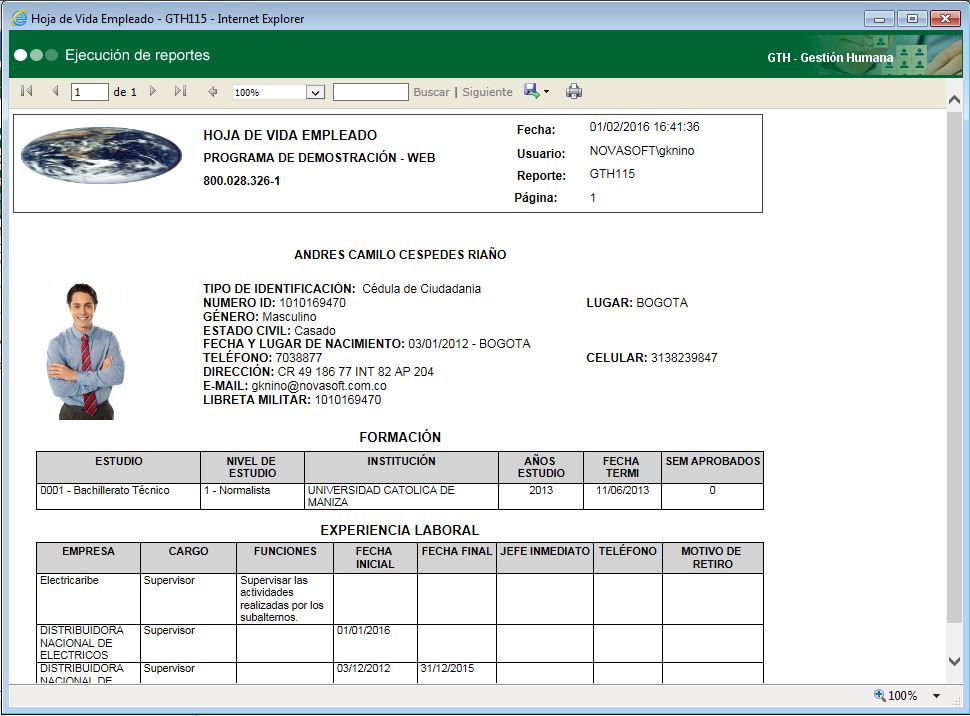
Task: Click the INSTITUCIÓN column header
Action: click(x=401, y=467)
